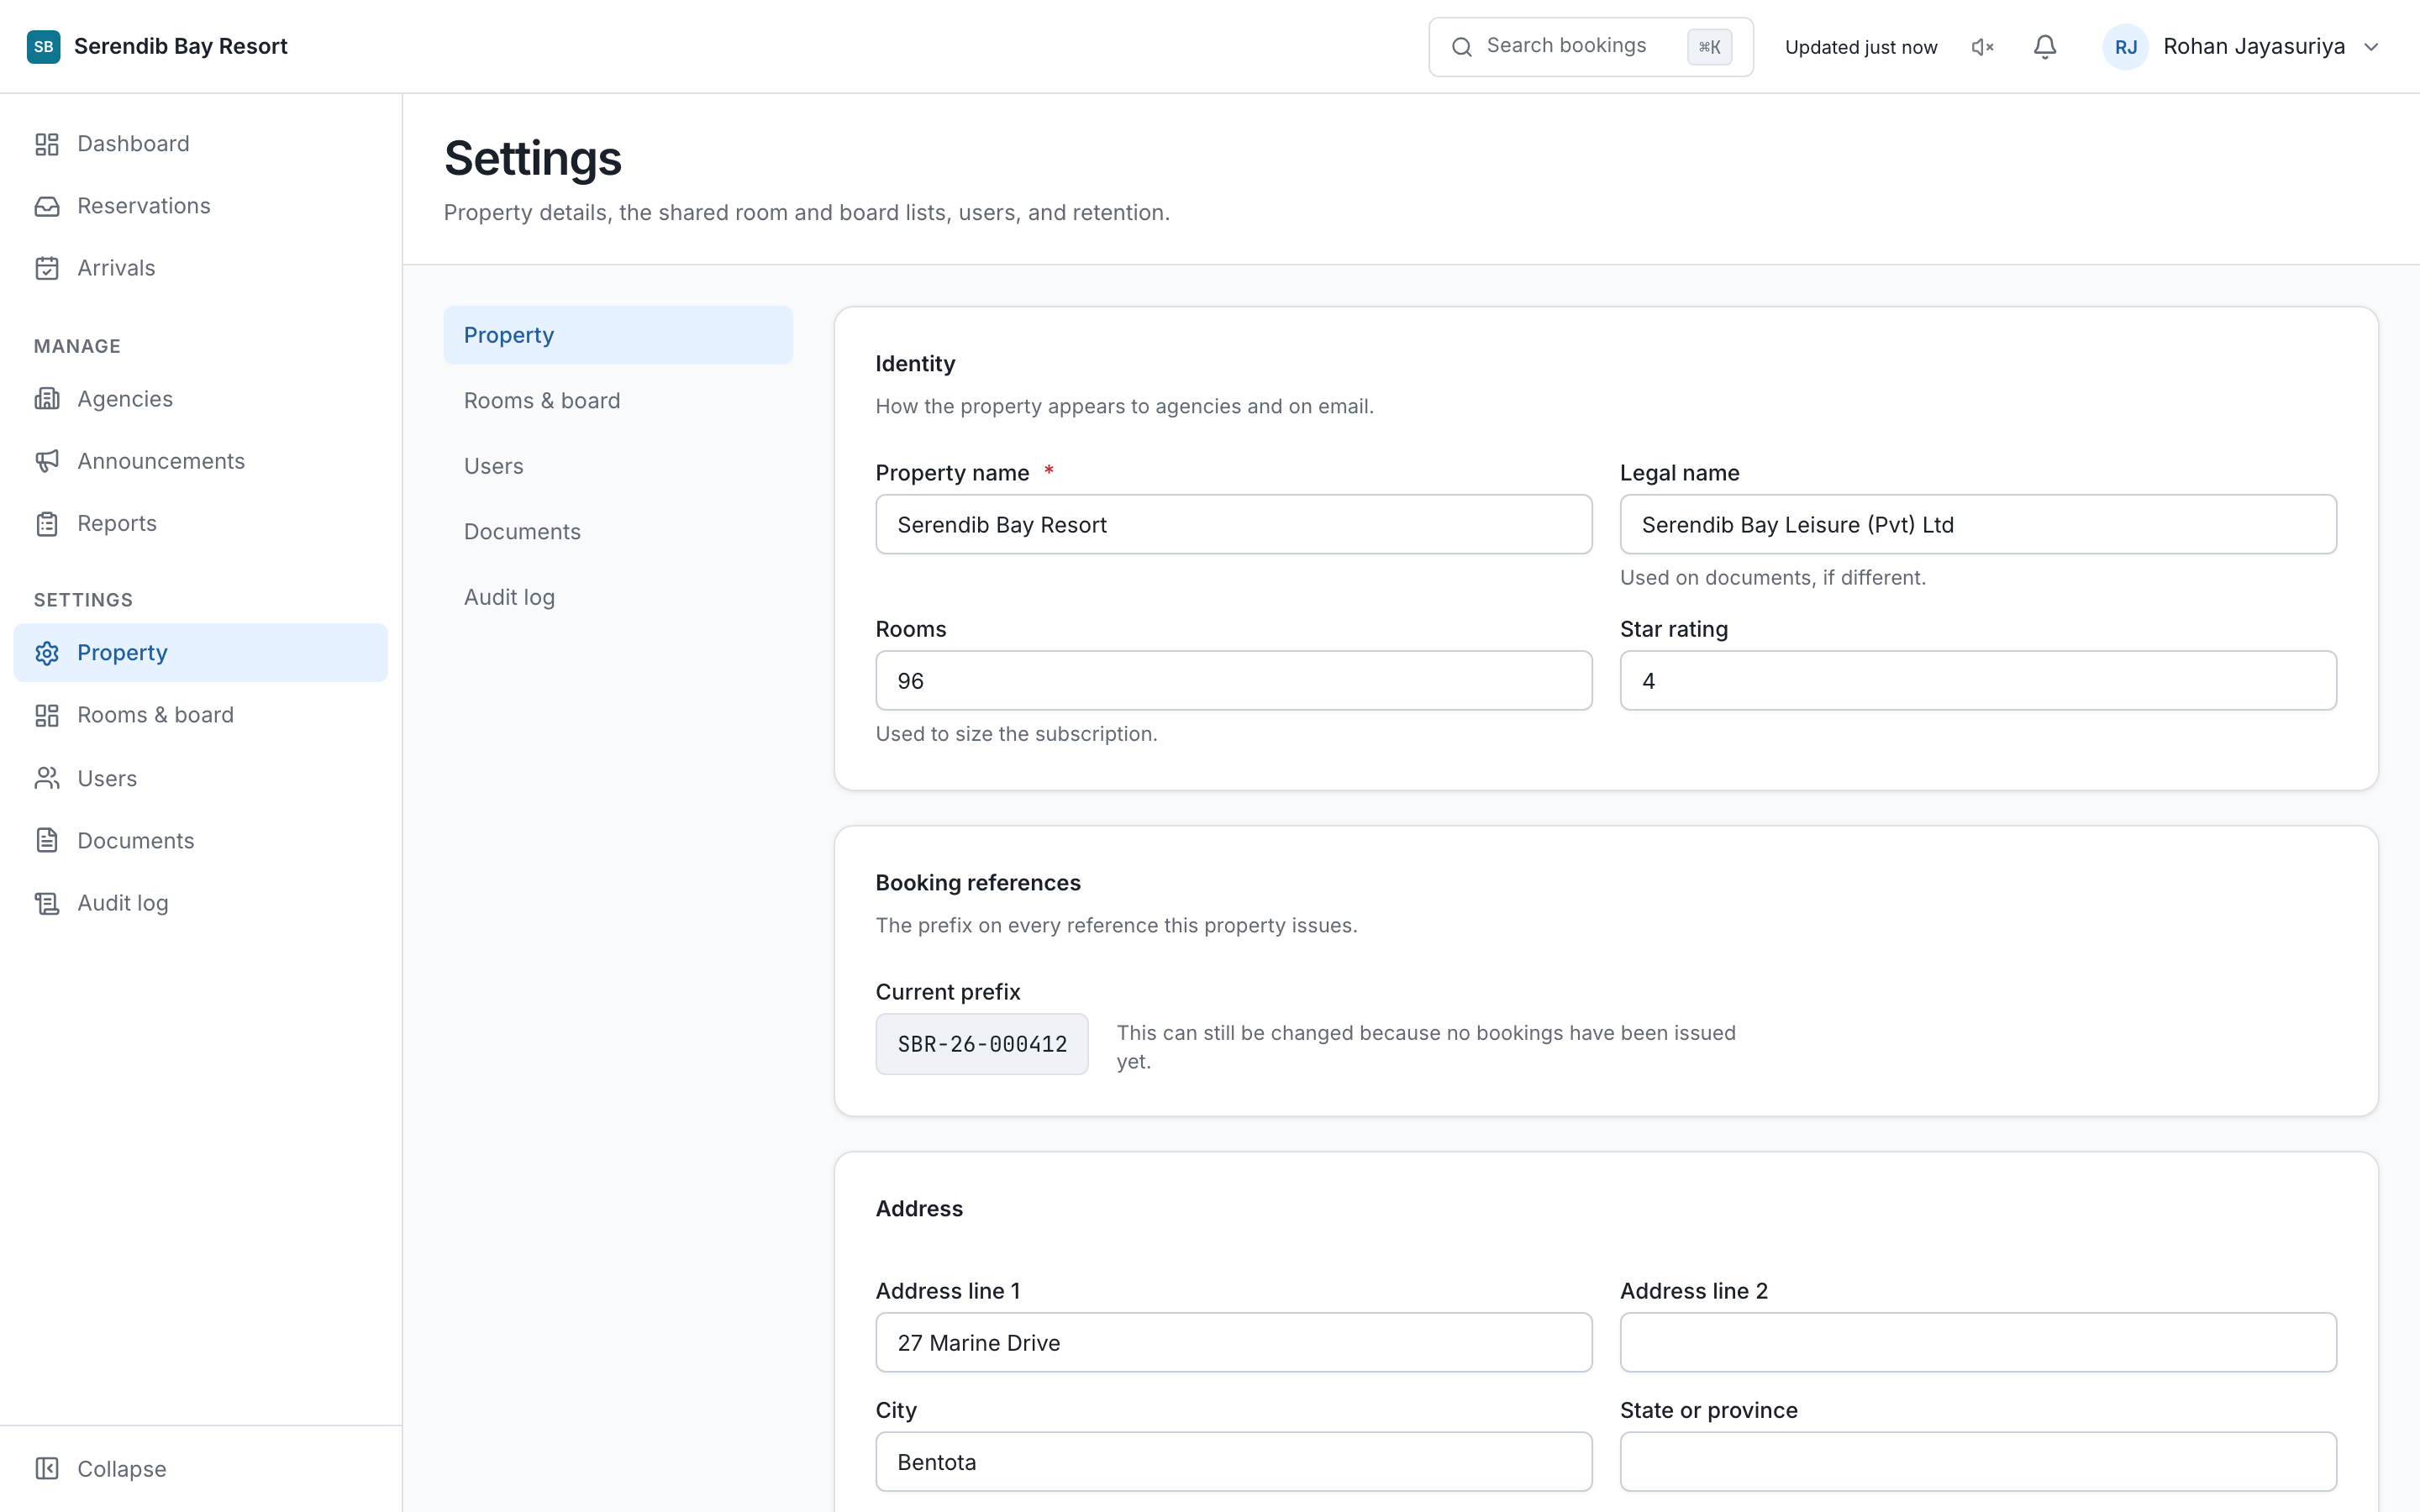Open Dashboard from the sidebar

click(200, 144)
